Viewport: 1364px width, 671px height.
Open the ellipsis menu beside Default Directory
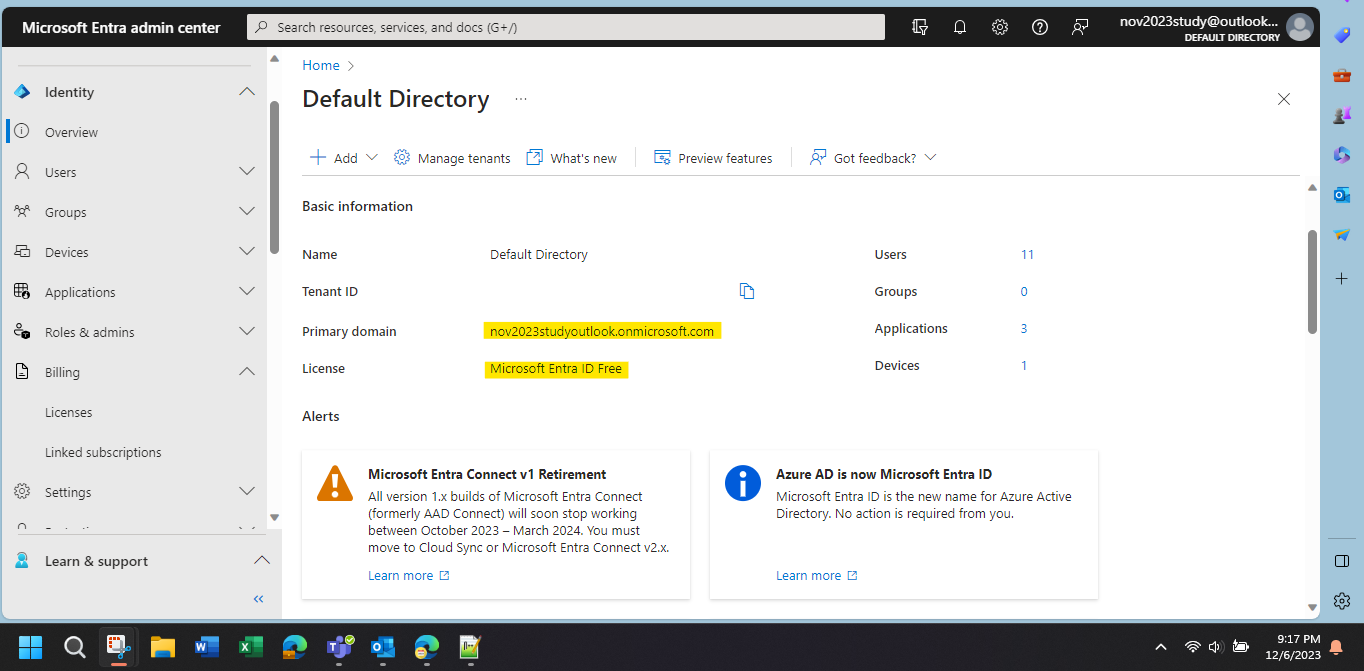(x=521, y=99)
